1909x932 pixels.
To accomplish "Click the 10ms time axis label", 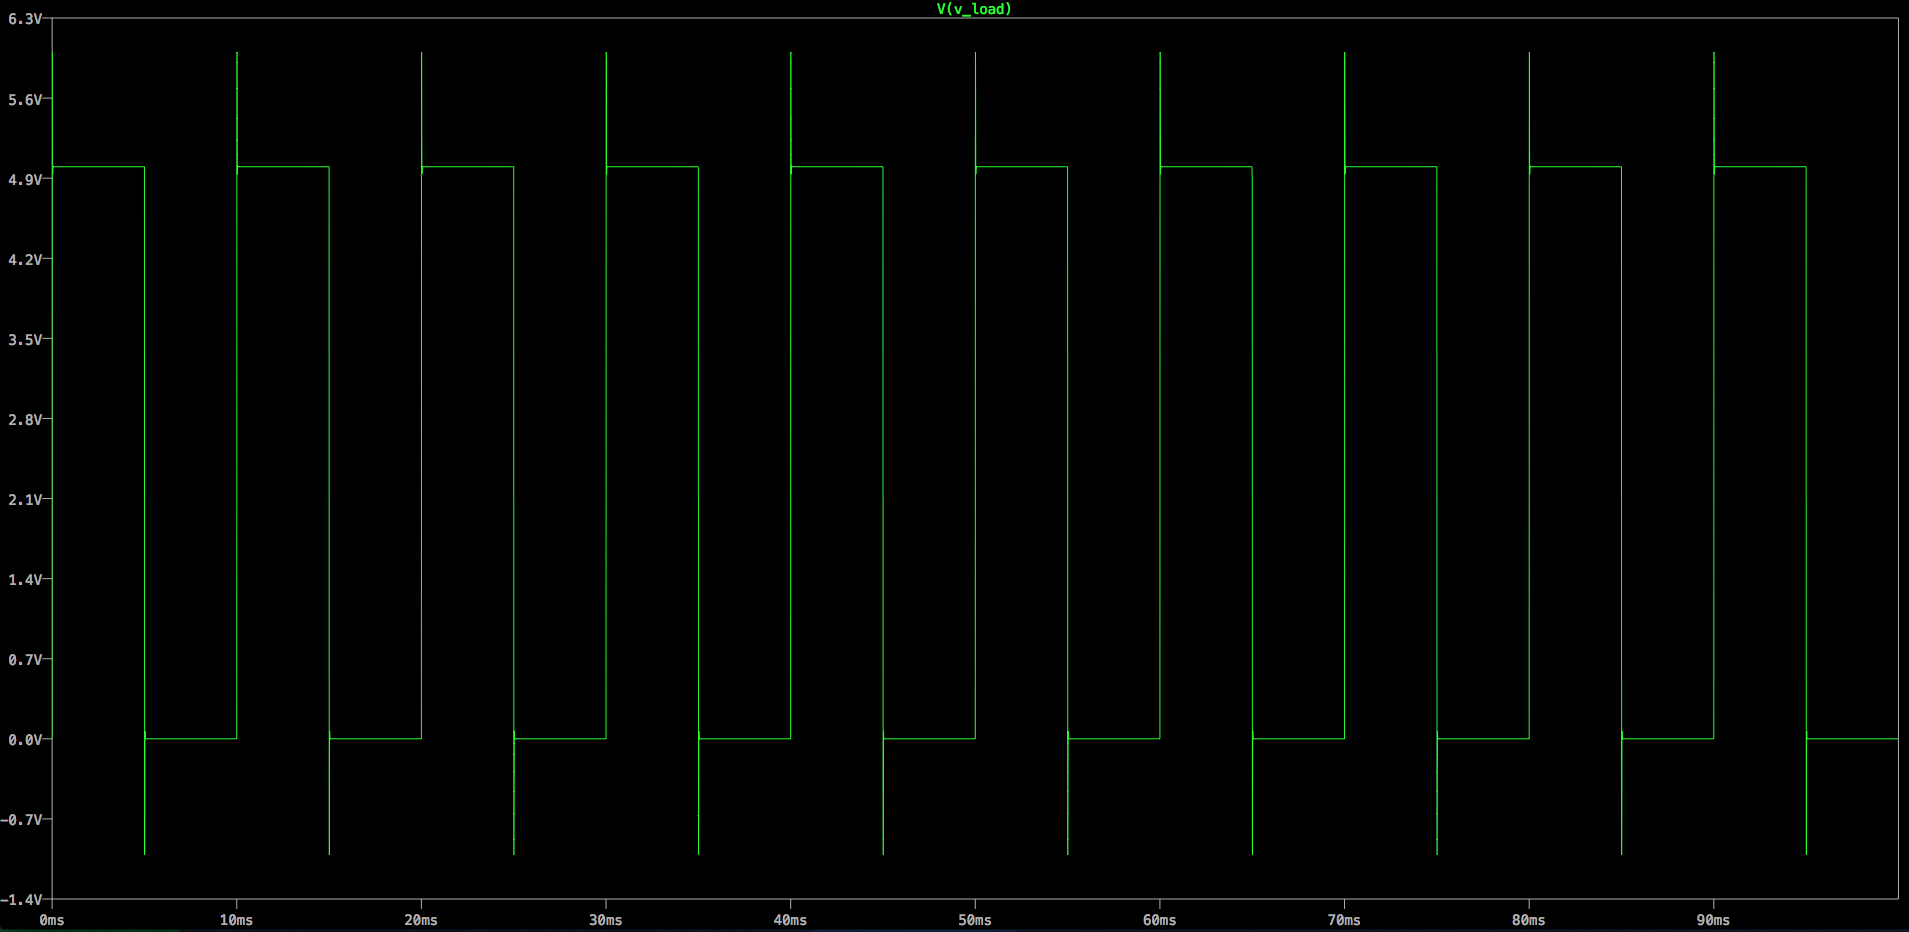I will (x=236, y=920).
